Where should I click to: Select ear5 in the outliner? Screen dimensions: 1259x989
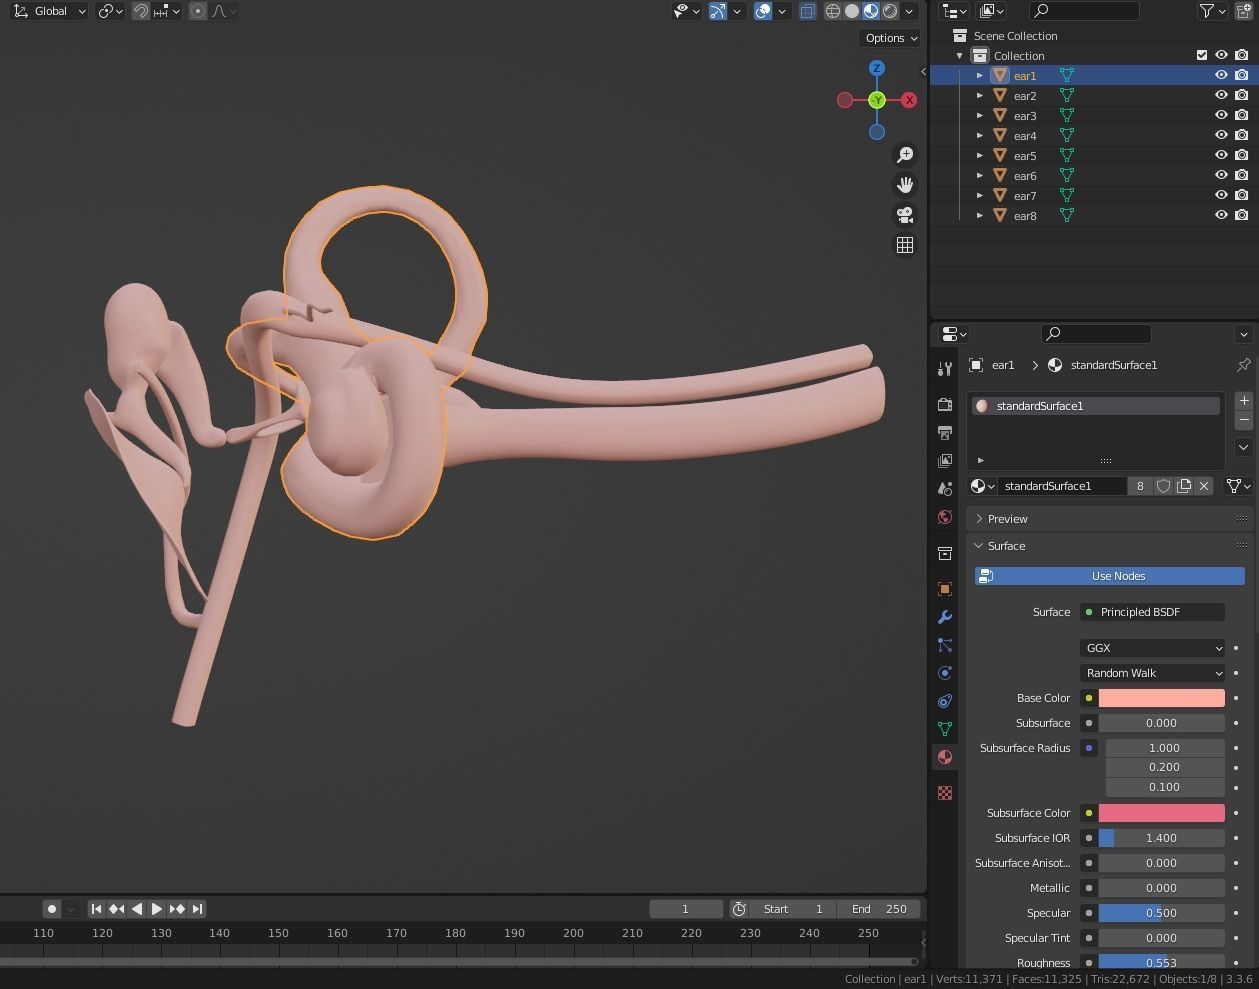[1025, 155]
